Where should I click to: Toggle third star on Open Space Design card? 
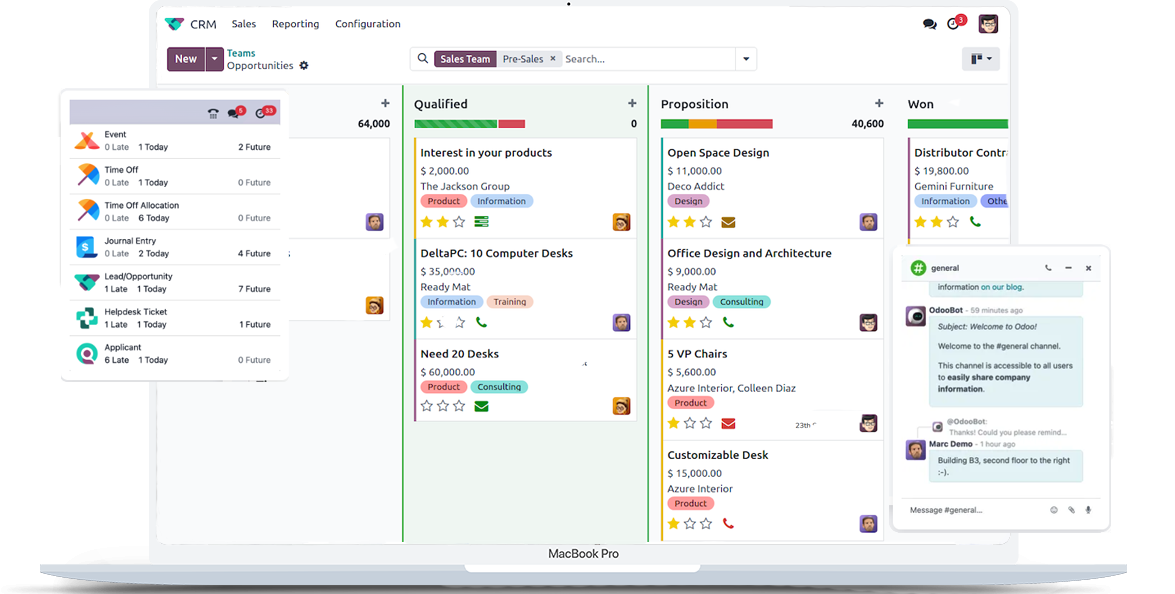706,222
